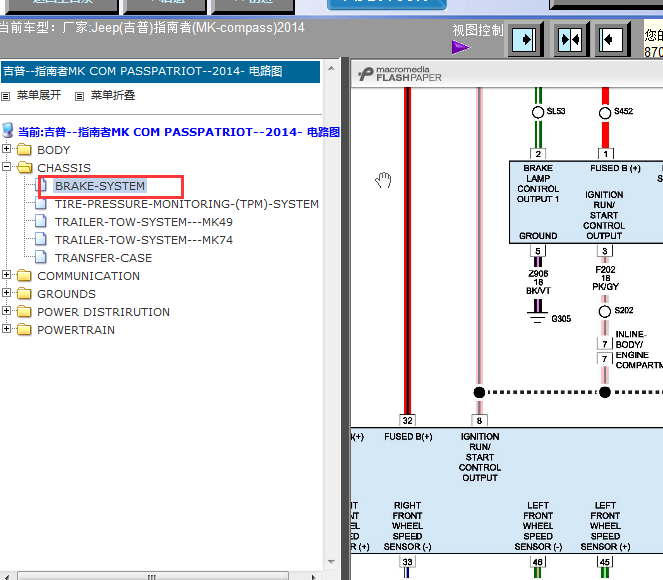Click the POWERTRAIN folder icon

24,329
